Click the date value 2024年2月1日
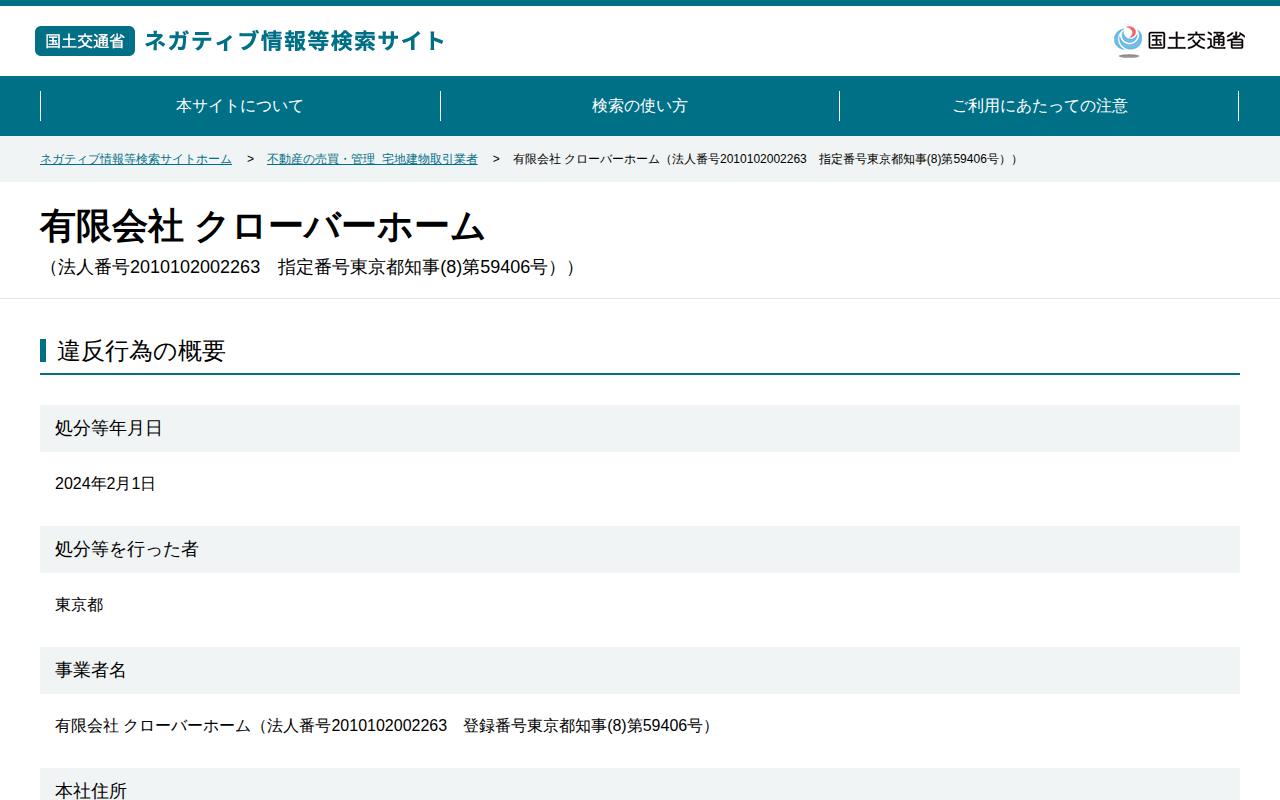 coord(105,484)
